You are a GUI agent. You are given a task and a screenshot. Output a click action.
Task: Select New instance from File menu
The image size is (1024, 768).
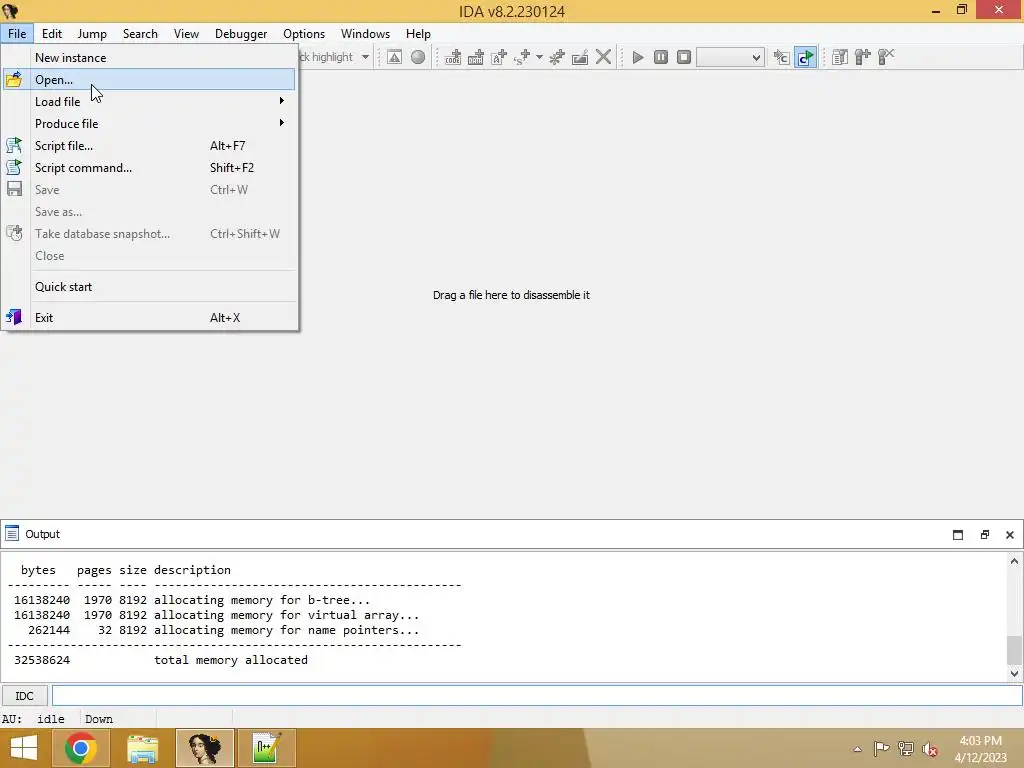tap(149, 57)
